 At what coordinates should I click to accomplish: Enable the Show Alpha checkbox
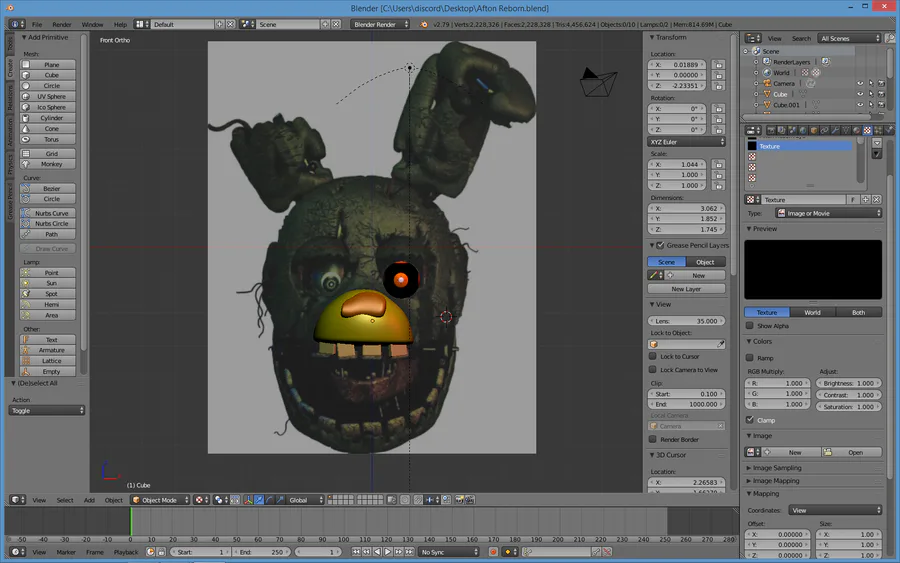[750, 326]
